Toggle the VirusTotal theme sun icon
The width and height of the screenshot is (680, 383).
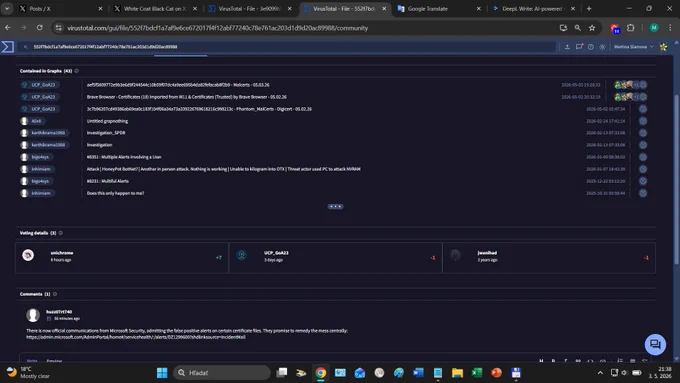(602, 46)
